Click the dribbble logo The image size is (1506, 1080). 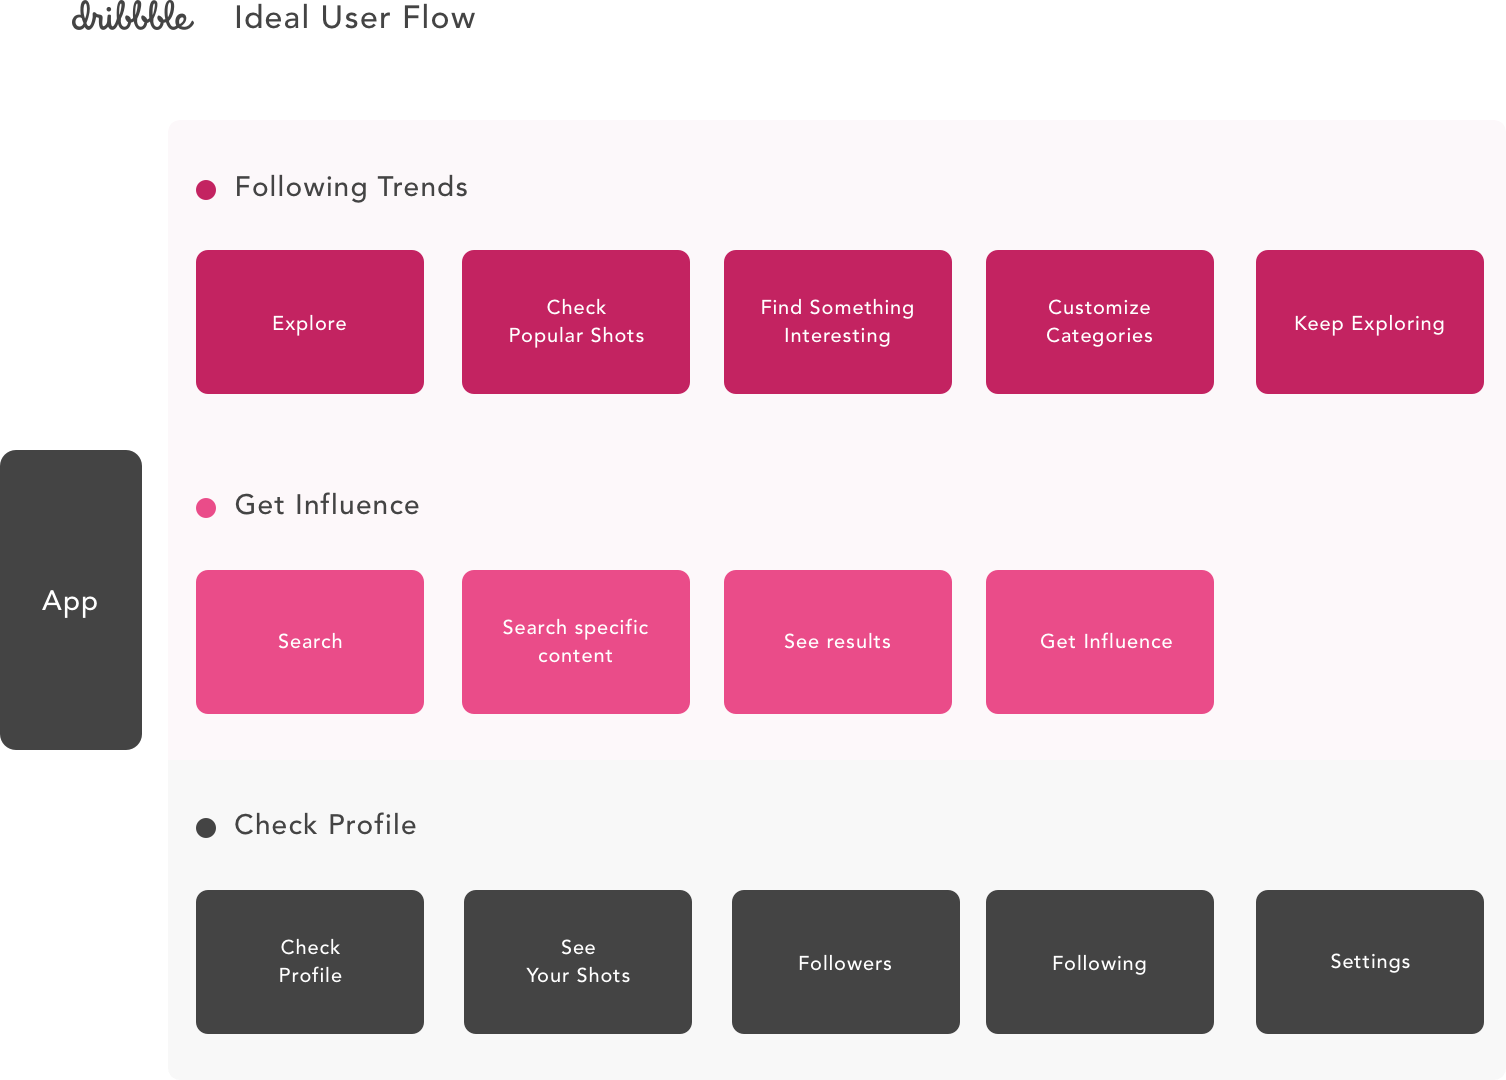point(132,17)
